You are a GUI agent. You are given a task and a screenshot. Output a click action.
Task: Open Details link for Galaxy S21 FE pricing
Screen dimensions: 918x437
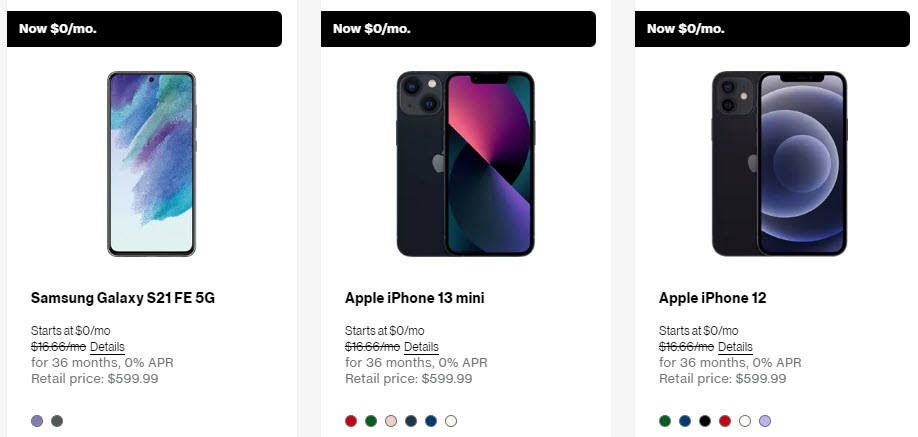107,347
